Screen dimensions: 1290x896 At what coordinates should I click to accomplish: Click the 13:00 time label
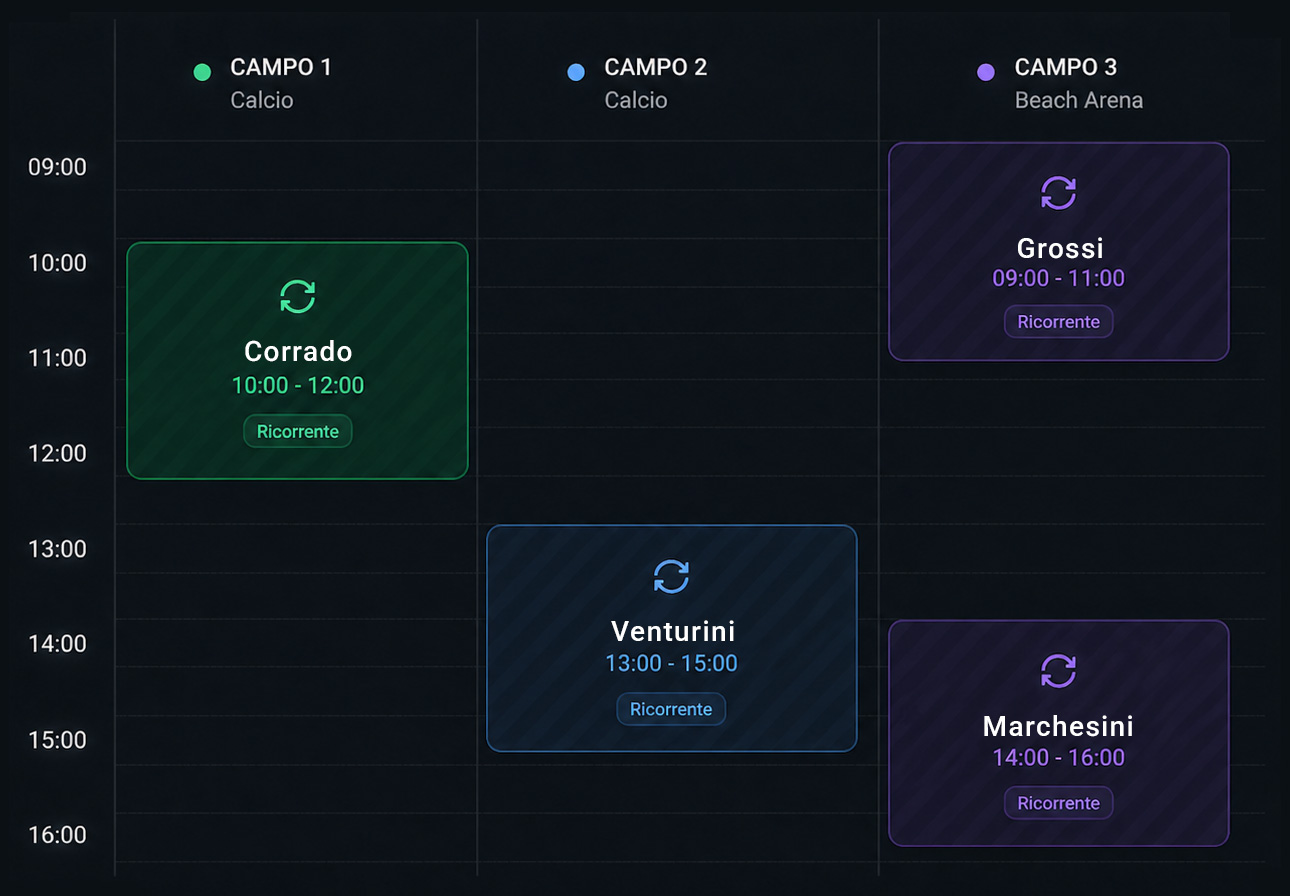[x=57, y=549]
